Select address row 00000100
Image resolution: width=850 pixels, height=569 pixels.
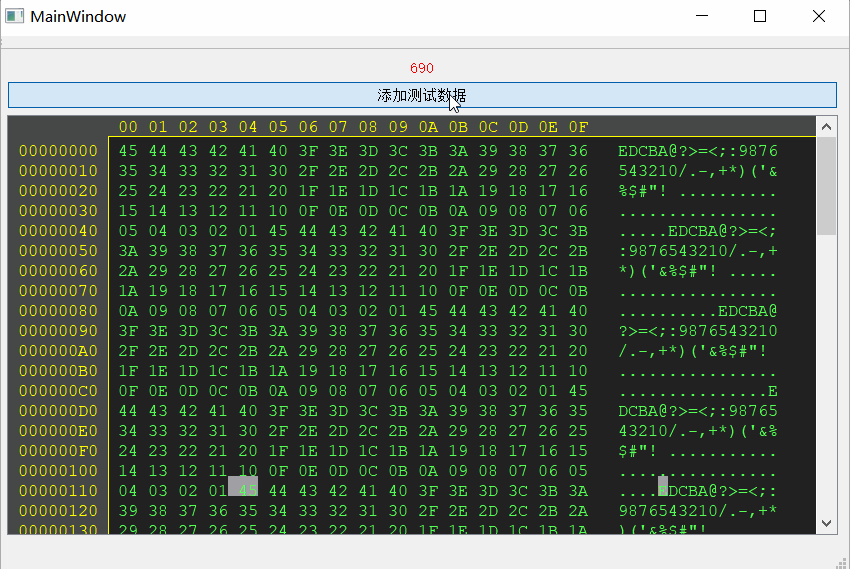(58, 471)
